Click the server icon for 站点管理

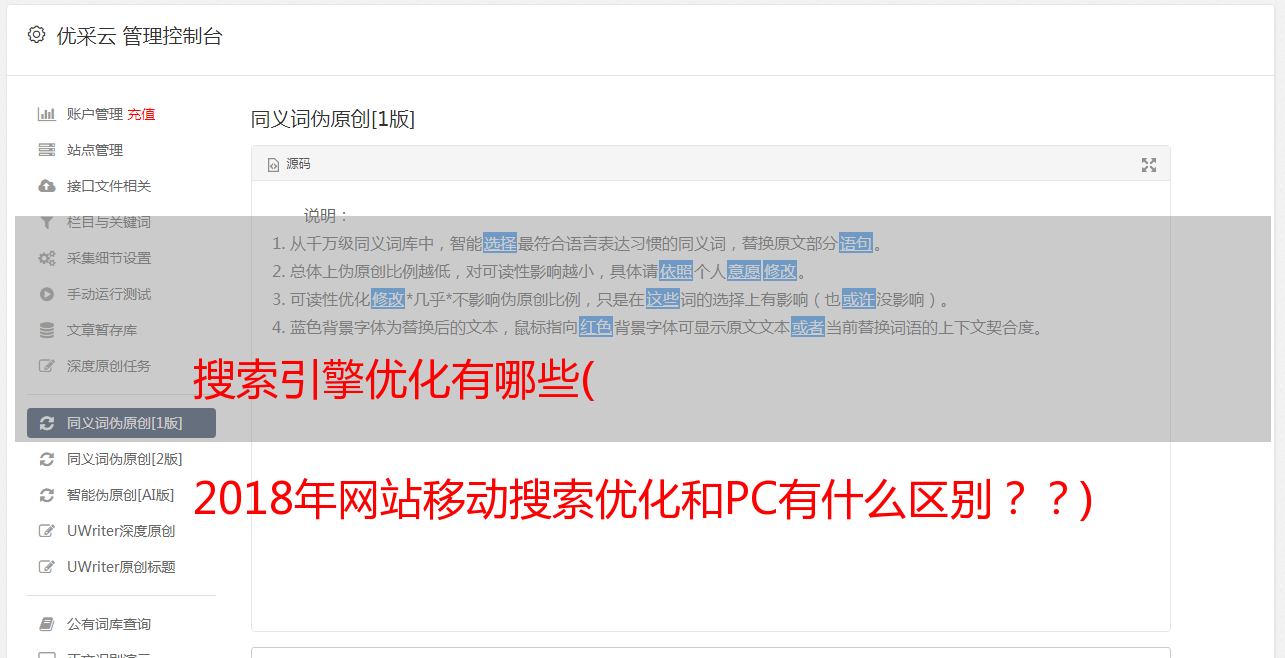coord(46,150)
